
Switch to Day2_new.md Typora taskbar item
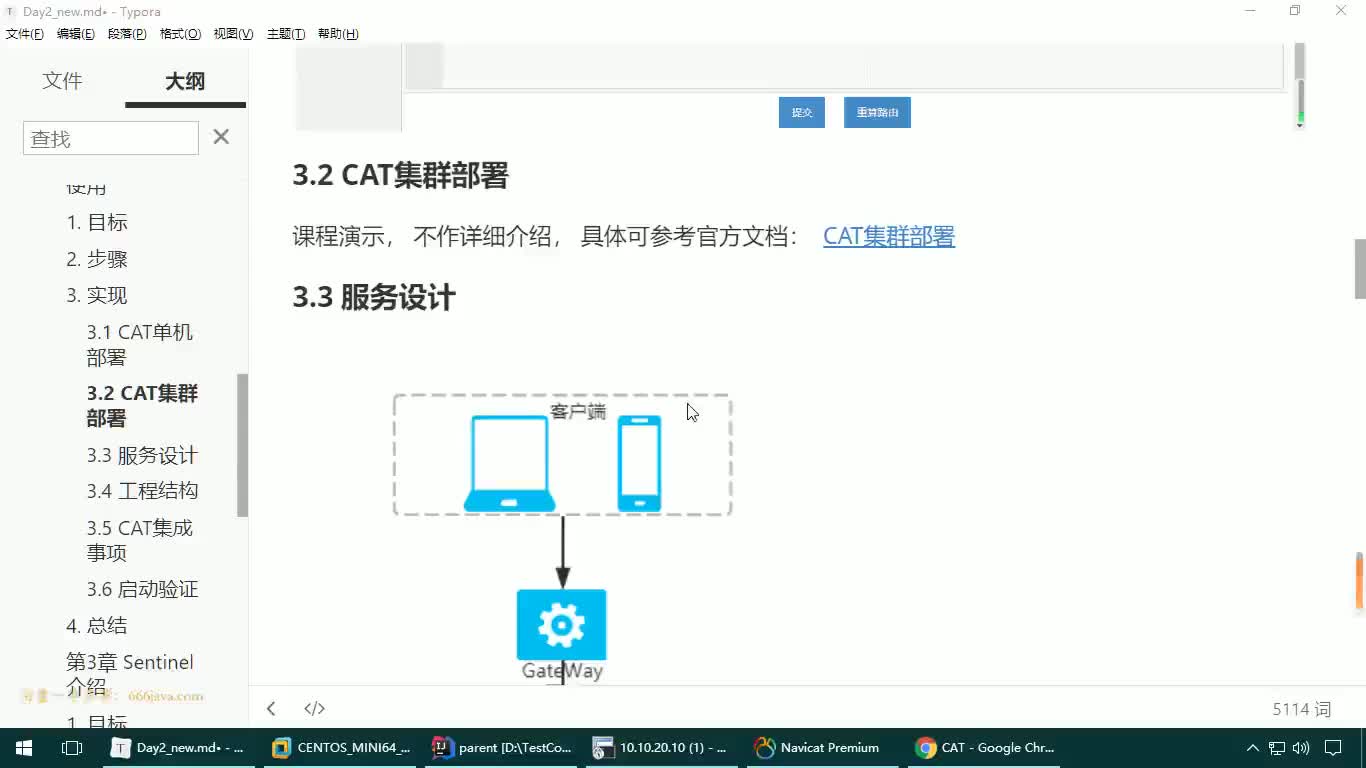180,748
